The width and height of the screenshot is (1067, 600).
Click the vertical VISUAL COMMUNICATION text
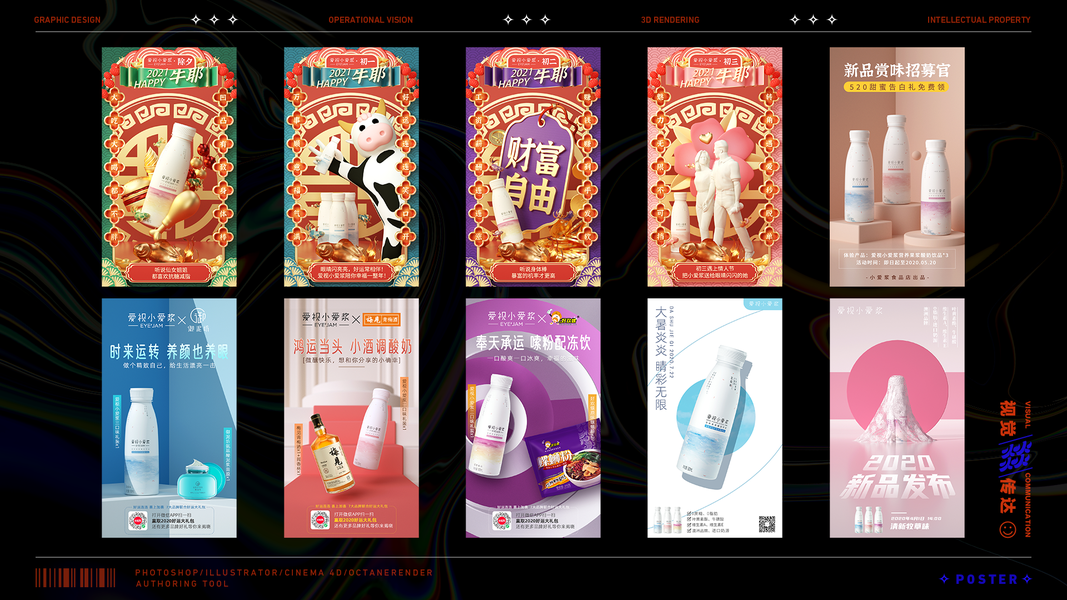pyautogui.click(x=1028, y=469)
